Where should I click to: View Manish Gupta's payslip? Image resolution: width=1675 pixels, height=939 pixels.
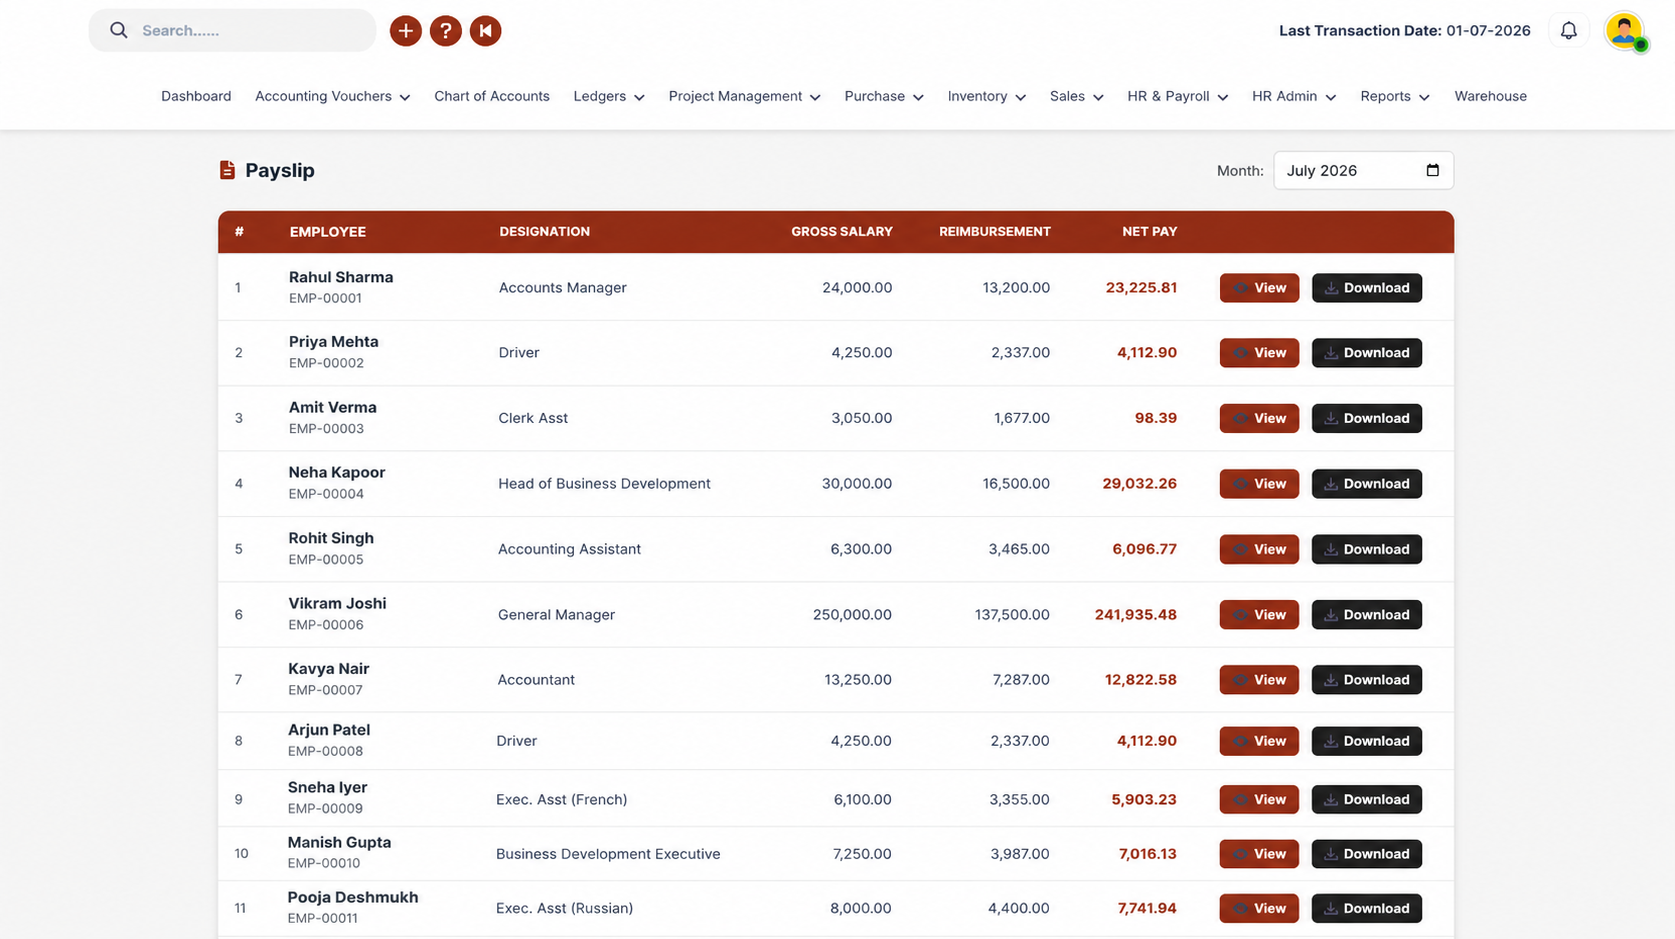(x=1259, y=854)
